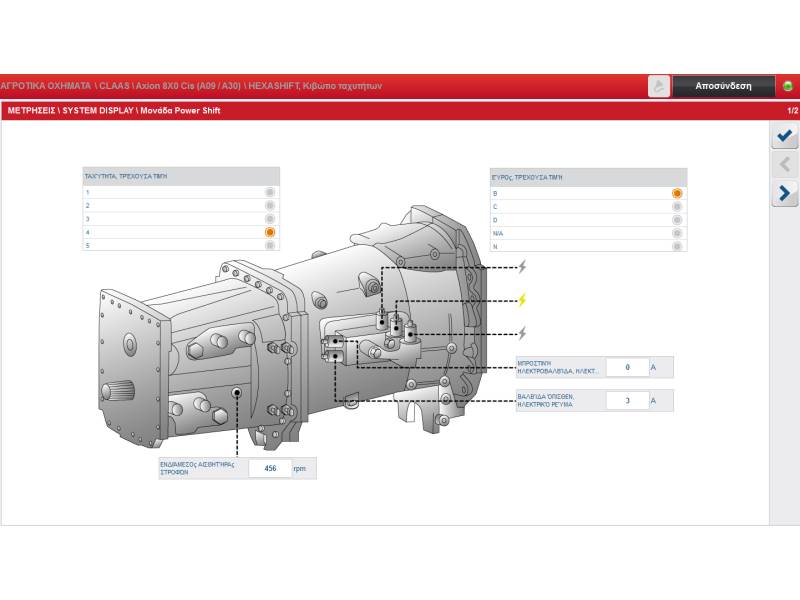Screen dimensions: 800x600
Task: Select range D indicator in range list
Action: [x=677, y=219]
